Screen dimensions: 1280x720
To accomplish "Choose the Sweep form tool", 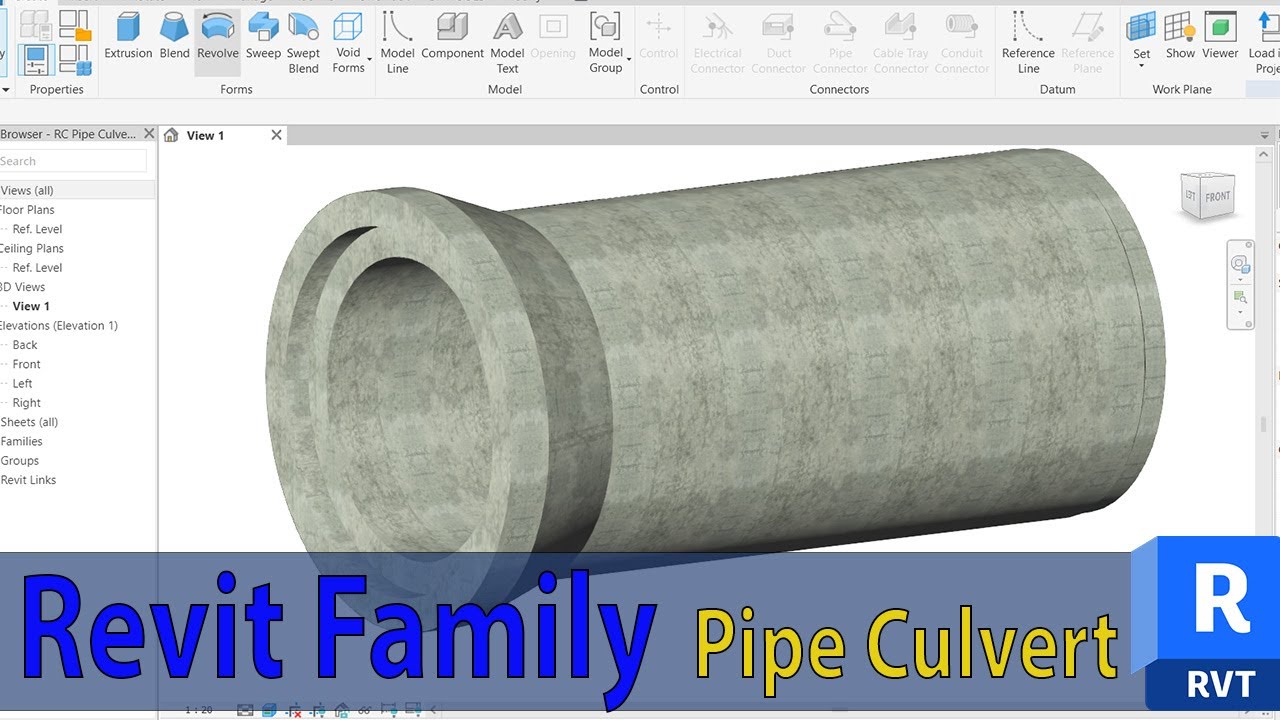I will point(263,36).
